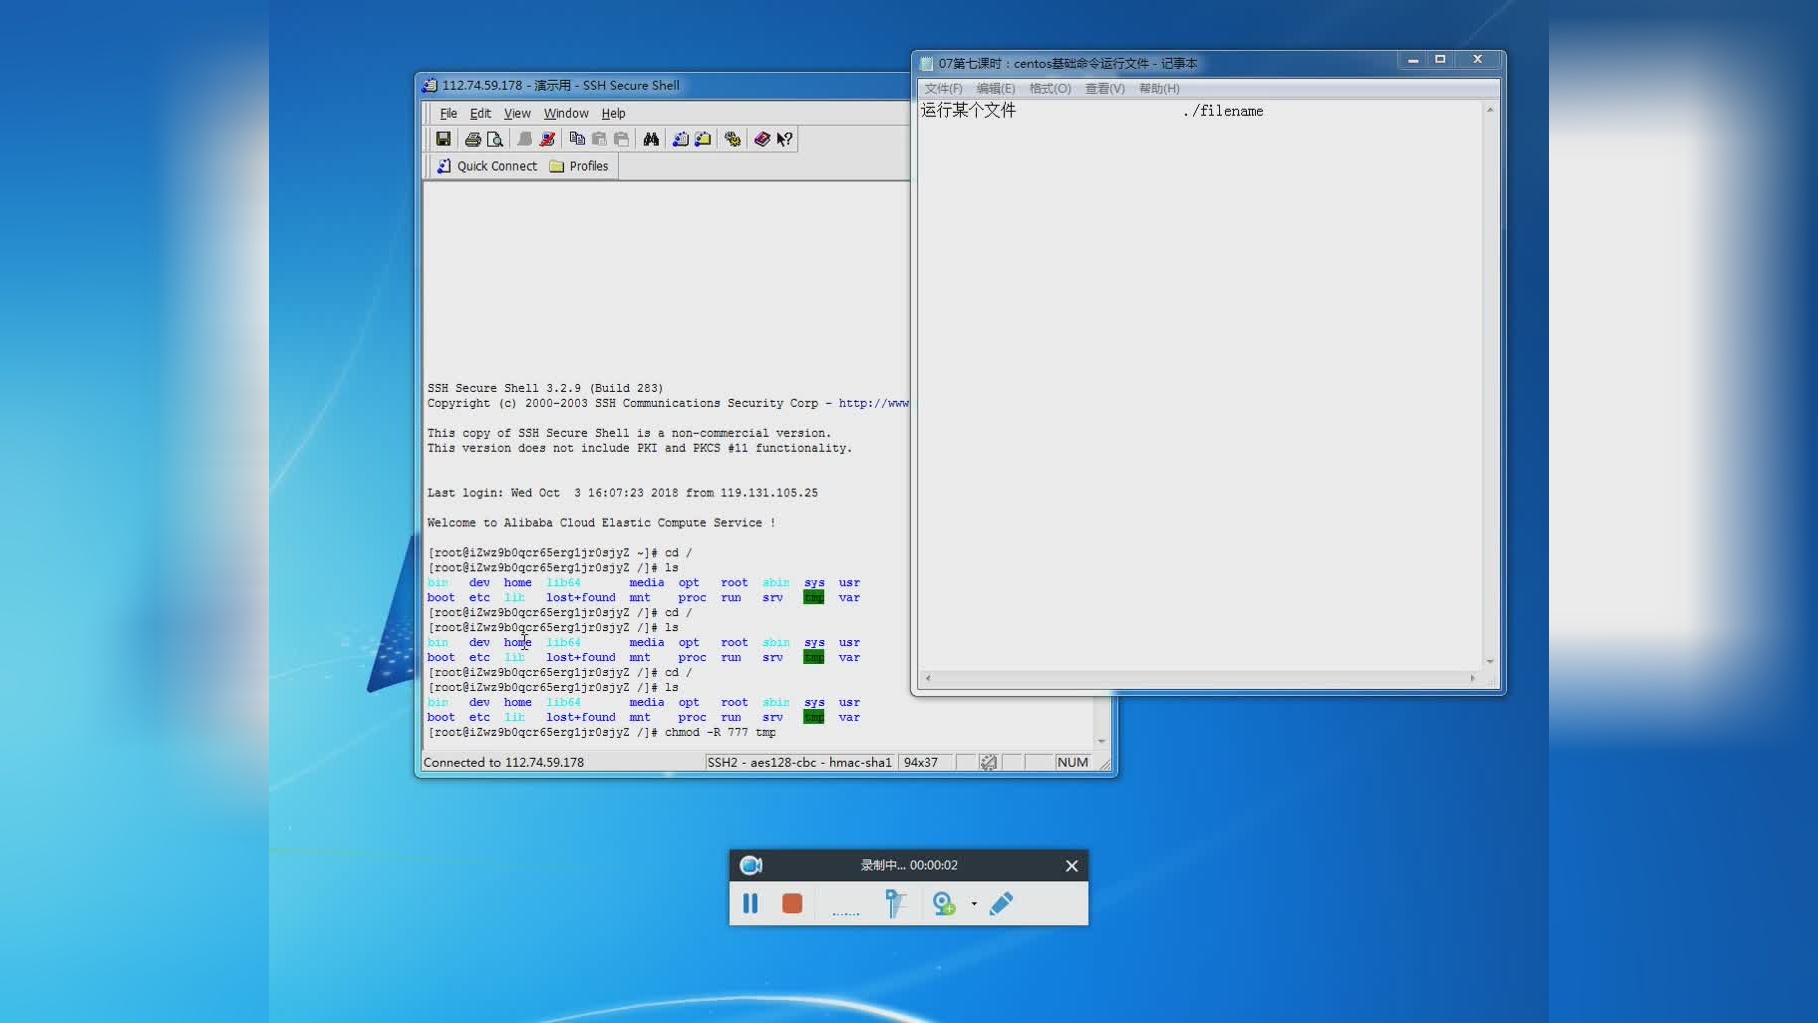
Task: Click Notepad horizontal scrollbar left arrow
Action: point(928,678)
